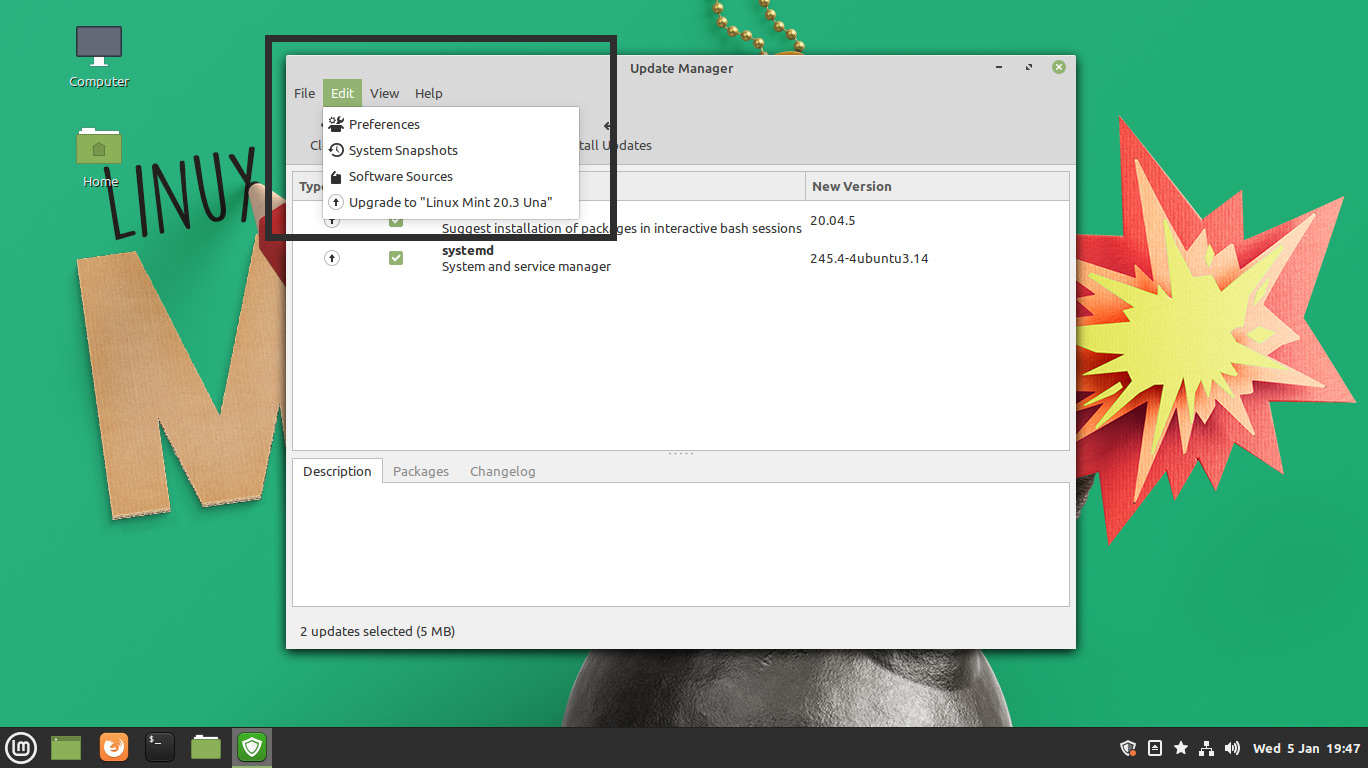This screenshot has width=1368, height=768.
Task: Click the Software Sources package icon
Action: point(336,177)
